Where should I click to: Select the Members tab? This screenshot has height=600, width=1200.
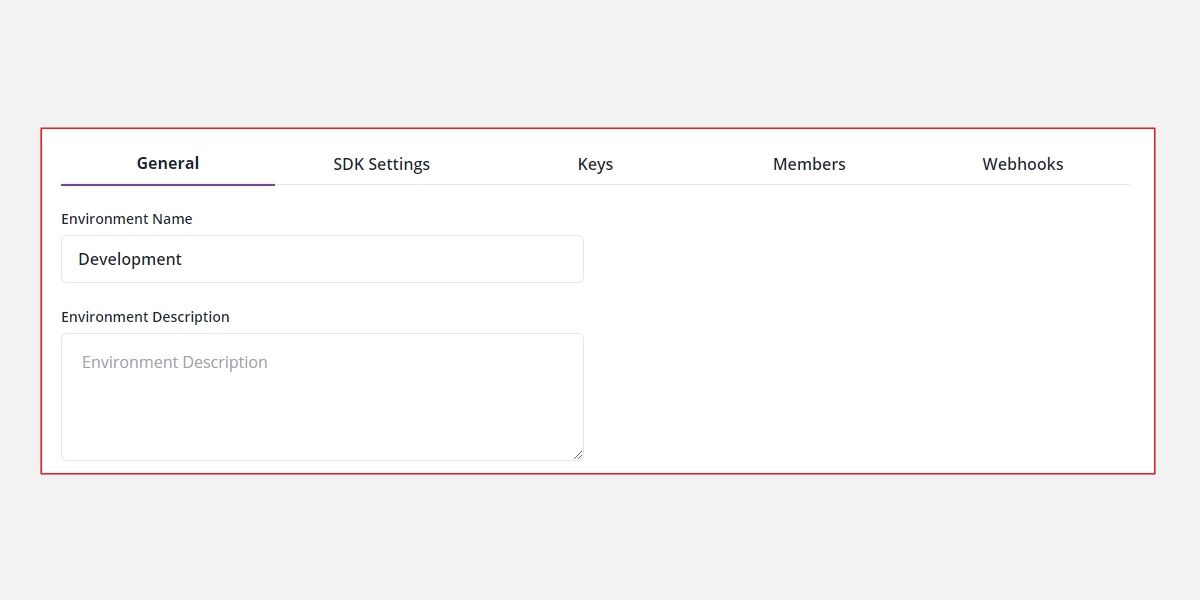(809, 163)
